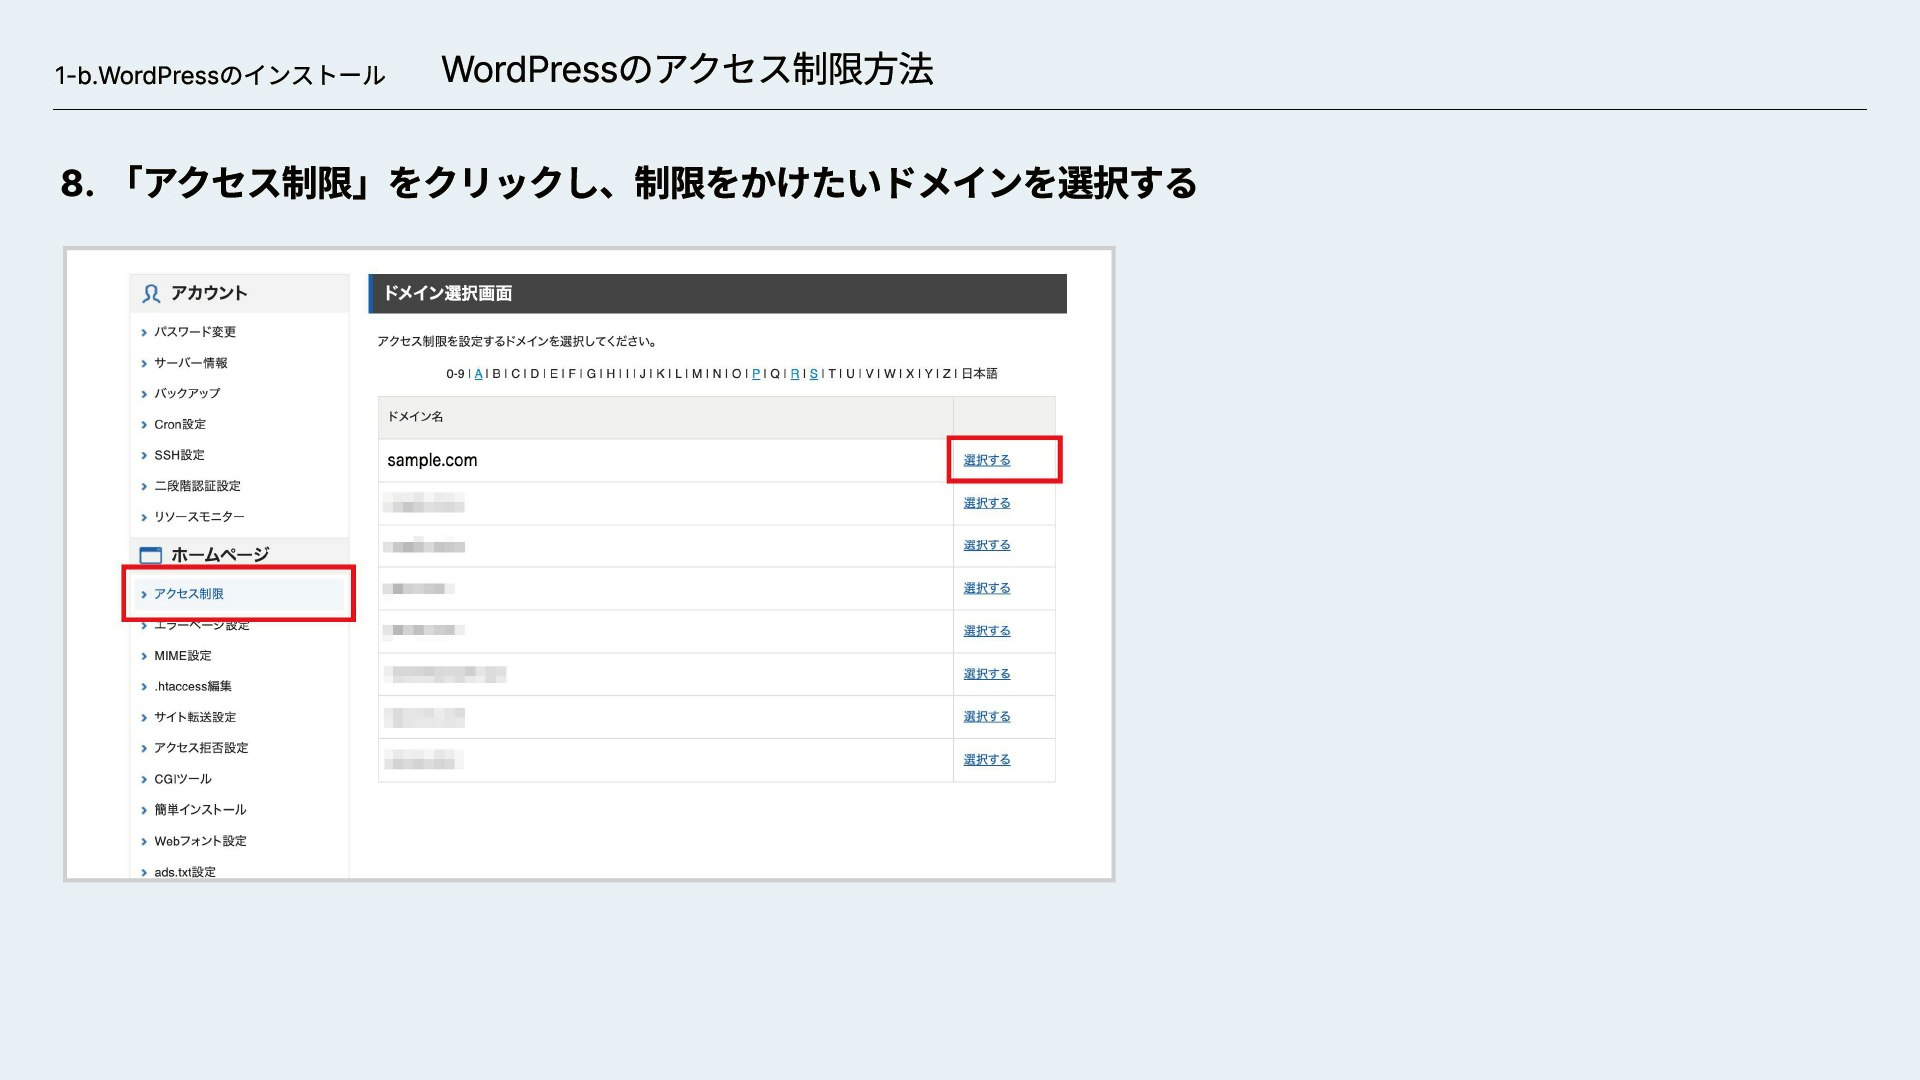The height and width of the screenshot is (1080, 1920).
Task: Open Webフォント設定 item
Action: (x=200, y=841)
